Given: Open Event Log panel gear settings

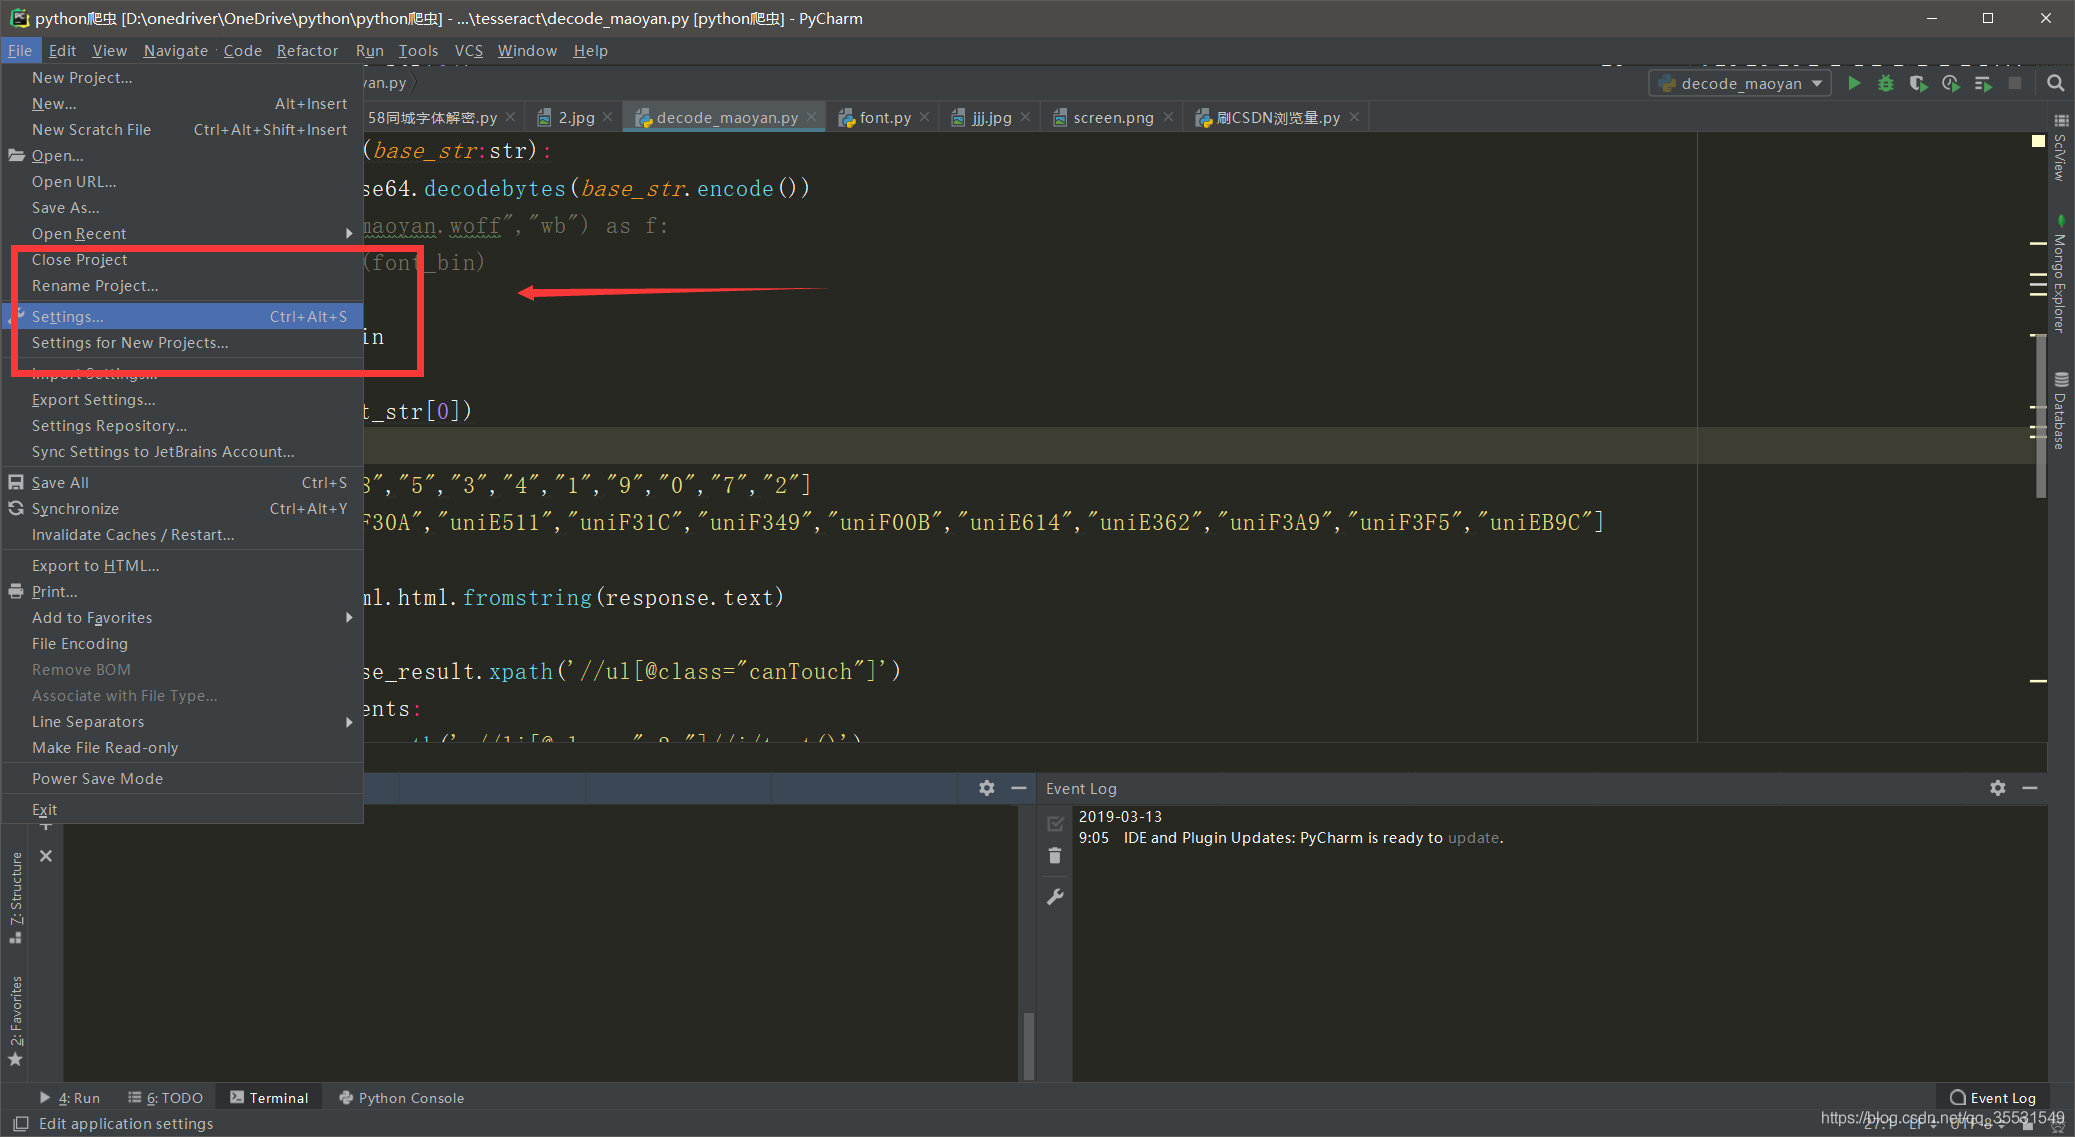Looking at the screenshot, I should click(1998, 788).
